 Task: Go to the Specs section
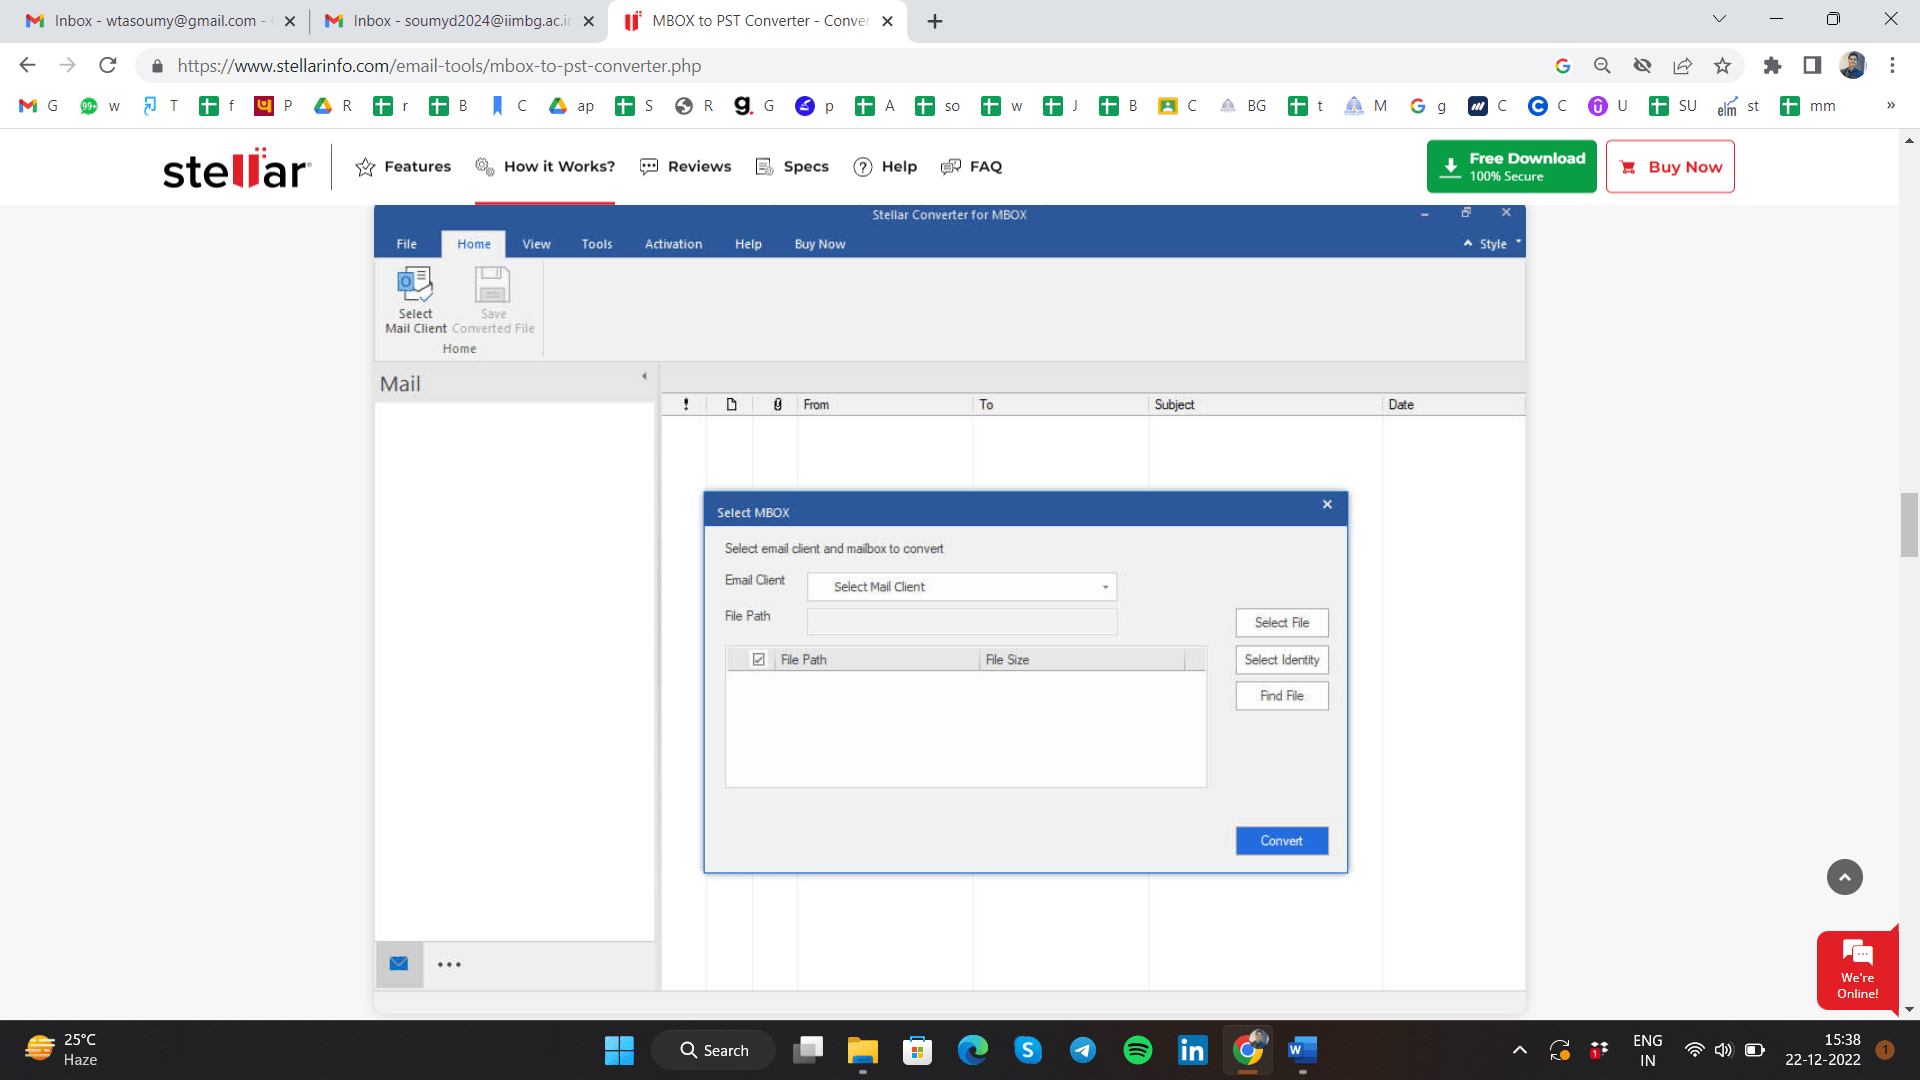792,167
